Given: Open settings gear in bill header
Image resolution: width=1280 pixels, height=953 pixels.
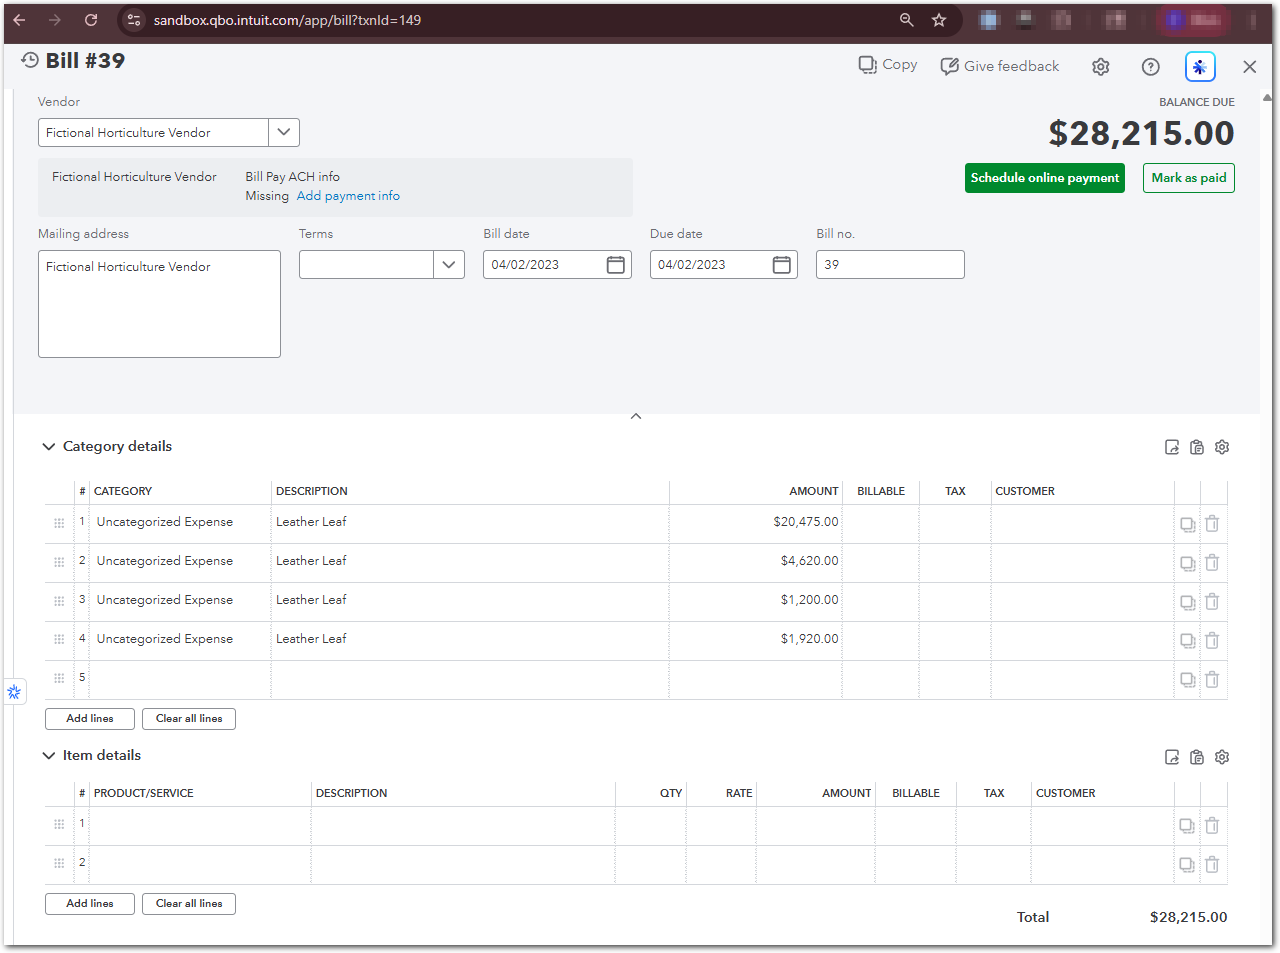Looking at the screenshot, I should [1101, 67].
